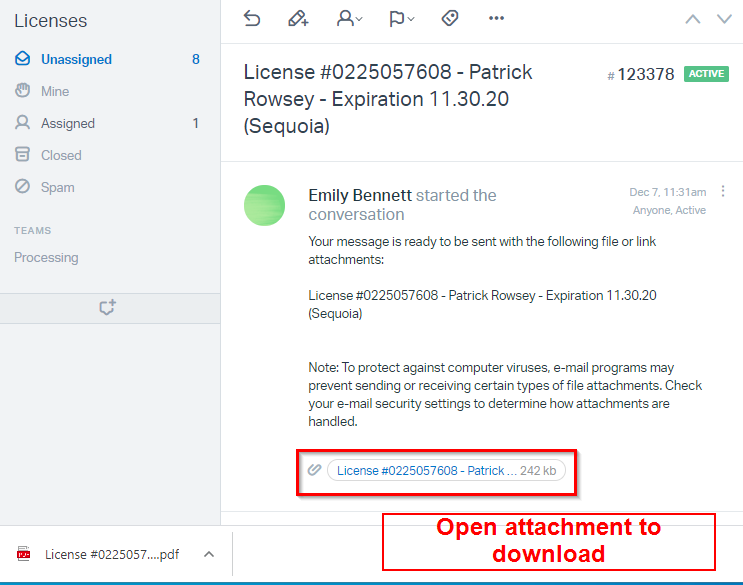The image size is (743, 585).
Task: Open the Mine folder
Action: click(110, 91)
